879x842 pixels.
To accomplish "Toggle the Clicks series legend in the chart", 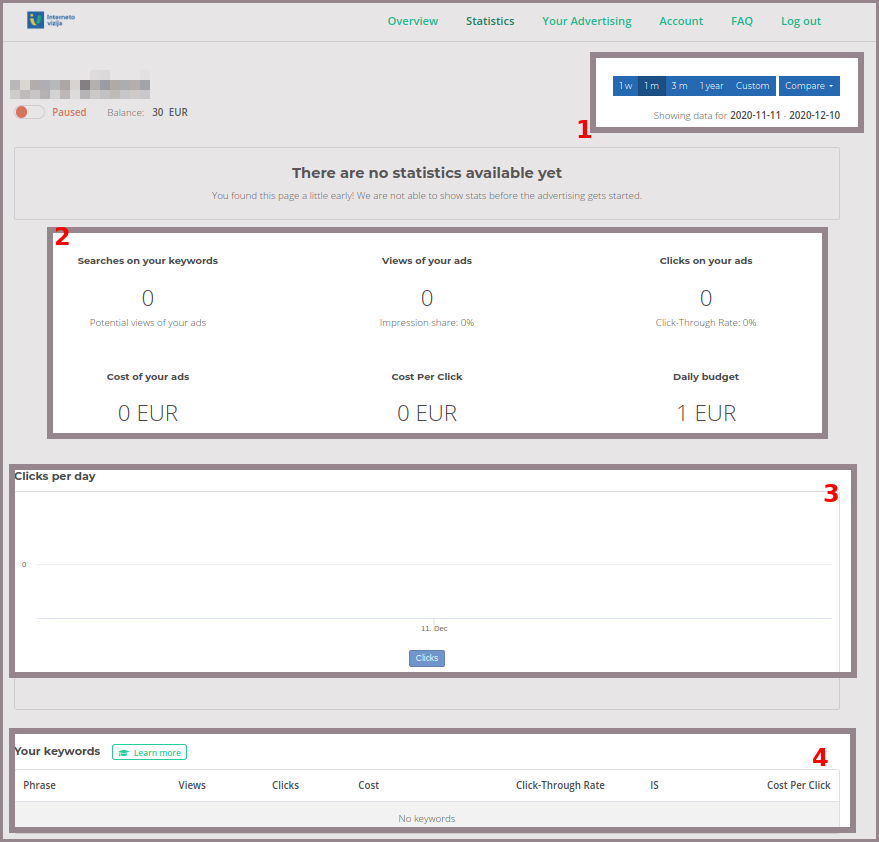I will point(427,658).
